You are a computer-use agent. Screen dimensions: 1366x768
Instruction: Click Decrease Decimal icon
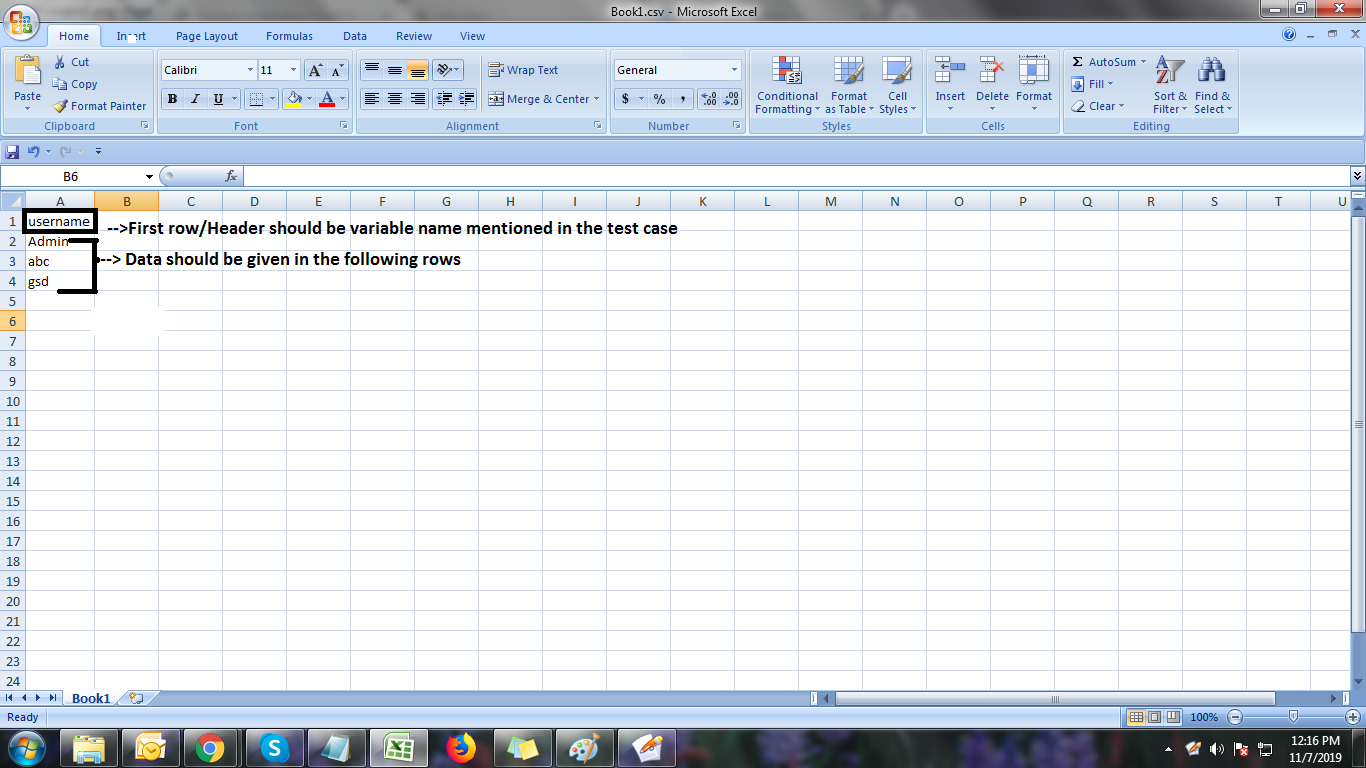click(x=731, y=99)
